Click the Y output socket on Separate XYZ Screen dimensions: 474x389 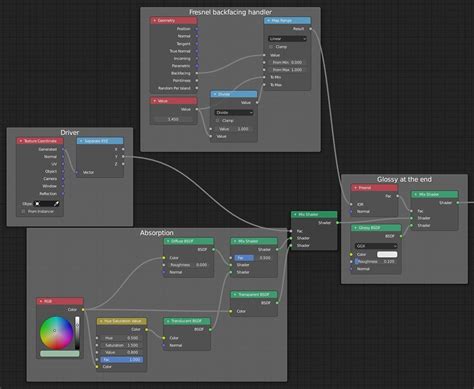pos(123,156)
